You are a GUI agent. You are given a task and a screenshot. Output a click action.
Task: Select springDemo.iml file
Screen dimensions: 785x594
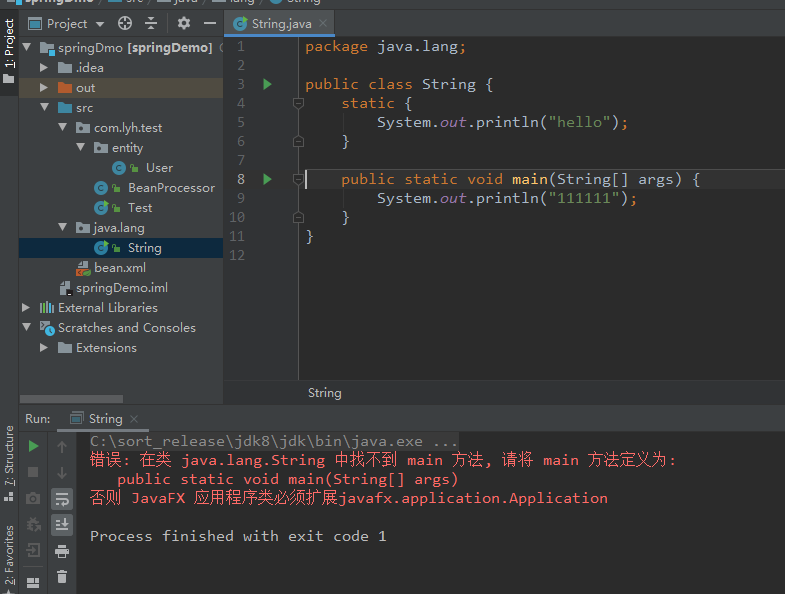[x=122, y=288]
